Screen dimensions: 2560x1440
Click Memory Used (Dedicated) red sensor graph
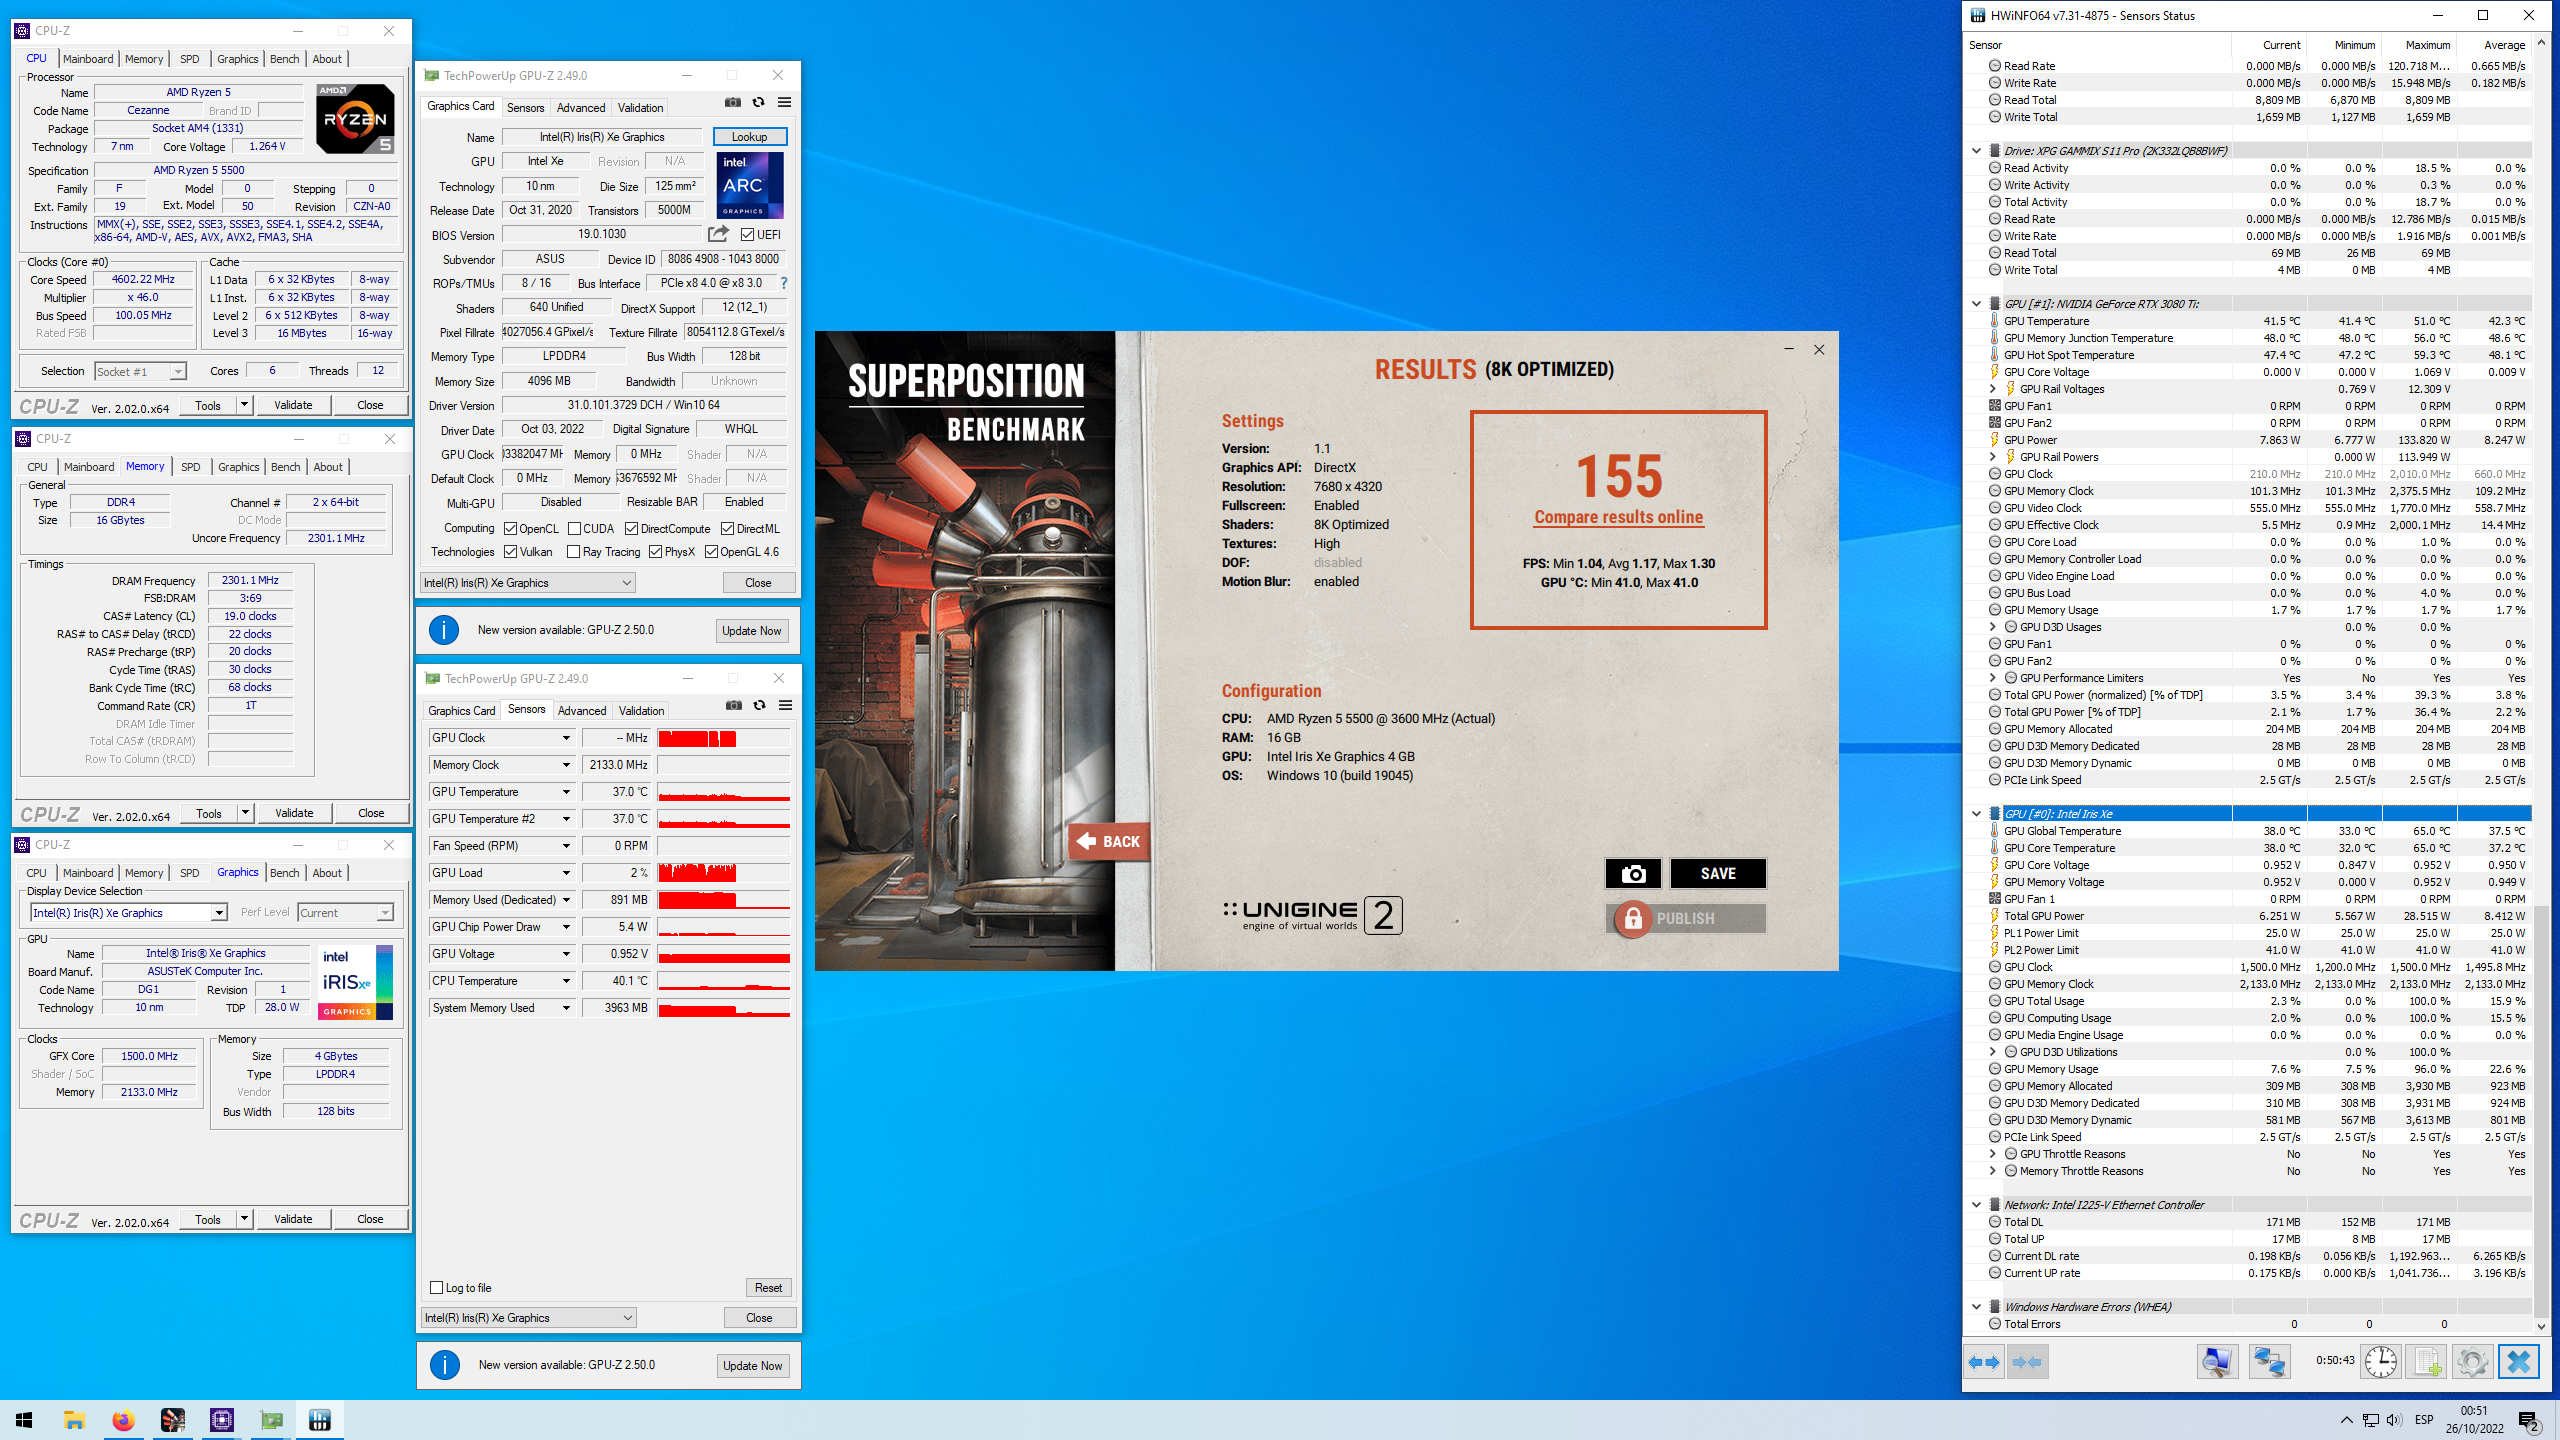point(724,900)
